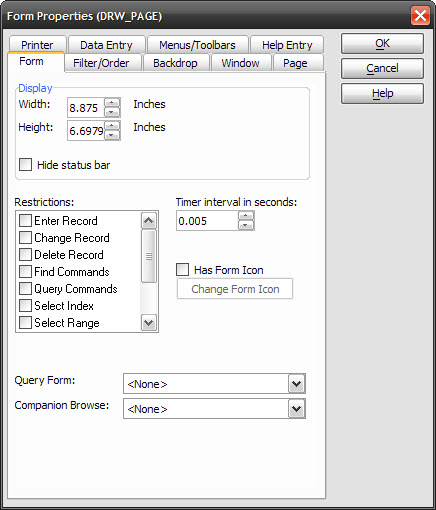Toggle the Find Commands restriction

pyautogui.click(x=25, y=272)
